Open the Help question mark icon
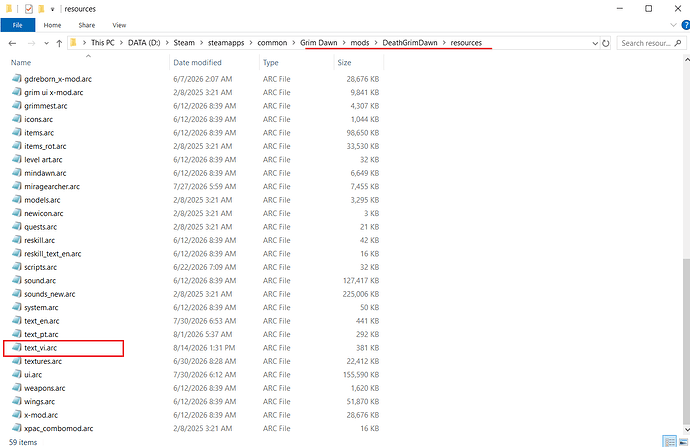Viewport: 690px width, 447px height. (x=686, y=25)
